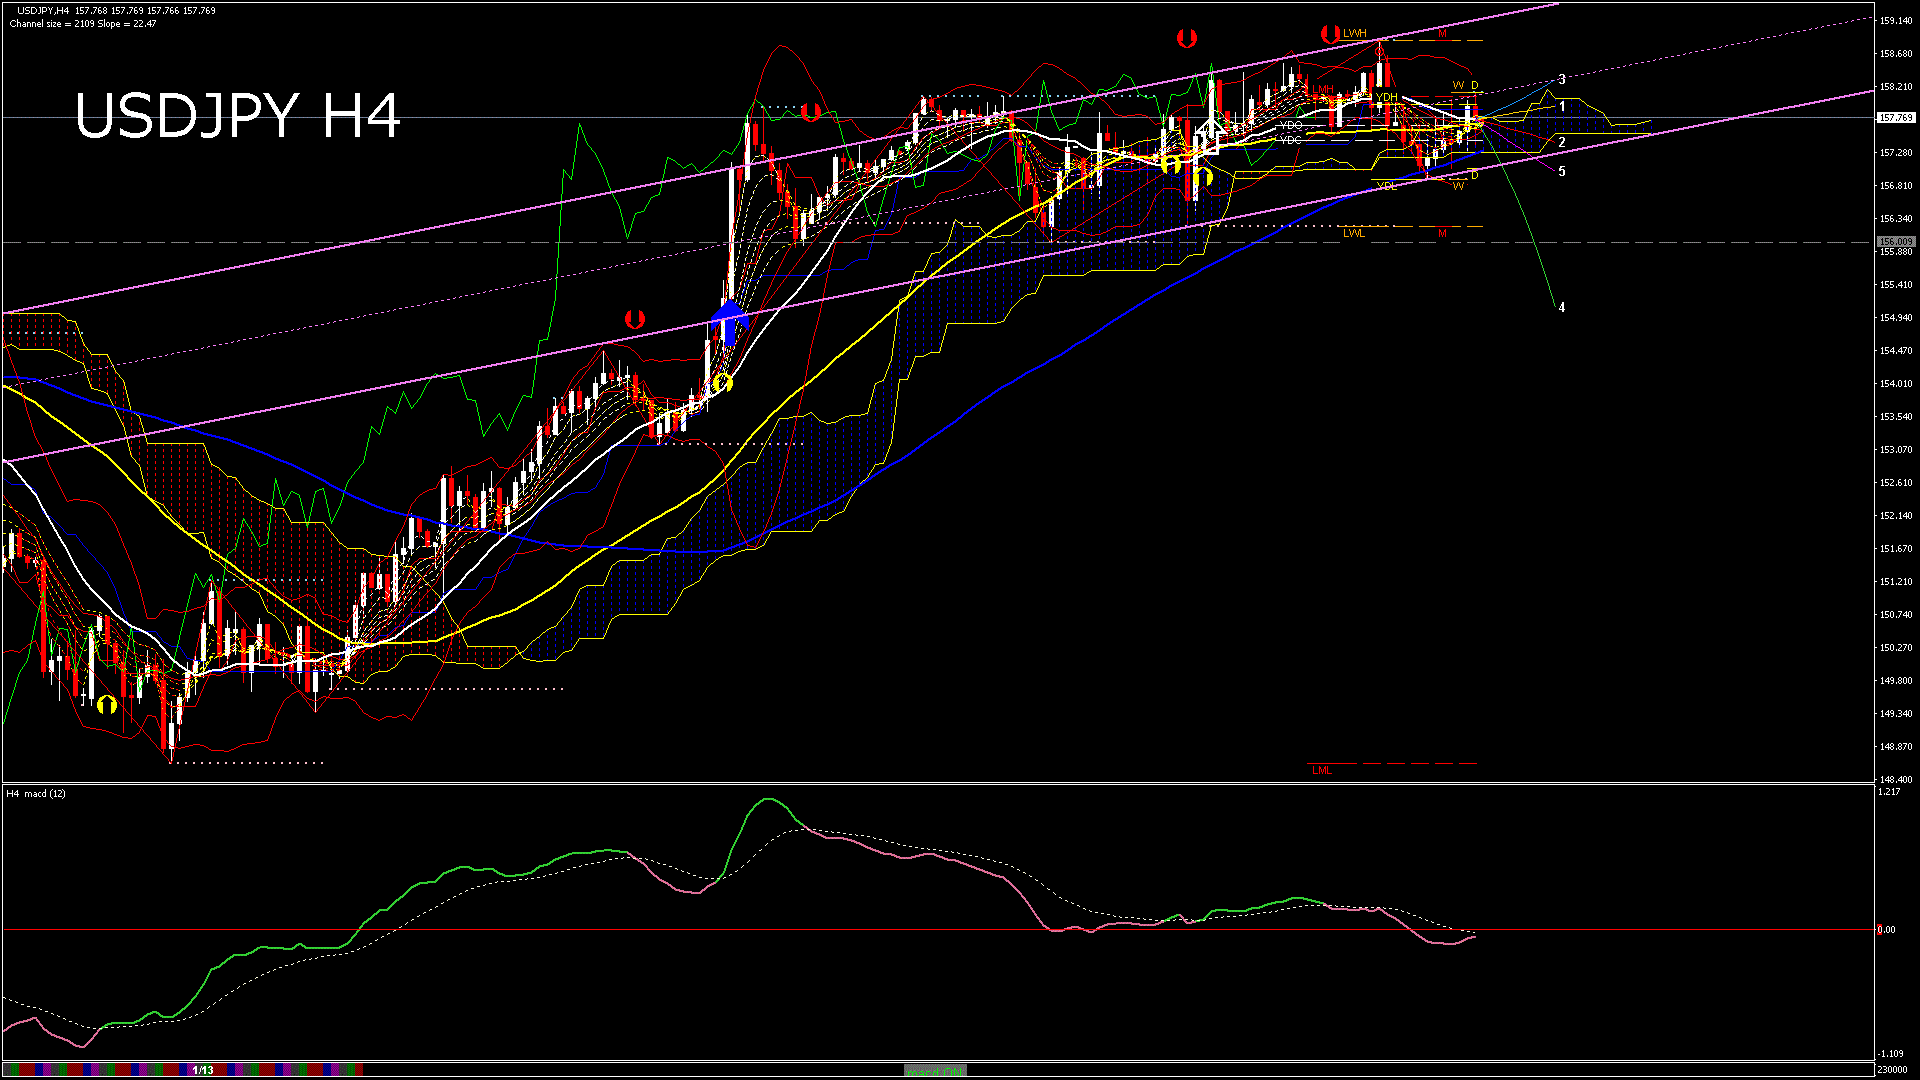Click the yellow up arrow at bottom-left lows

107,705
